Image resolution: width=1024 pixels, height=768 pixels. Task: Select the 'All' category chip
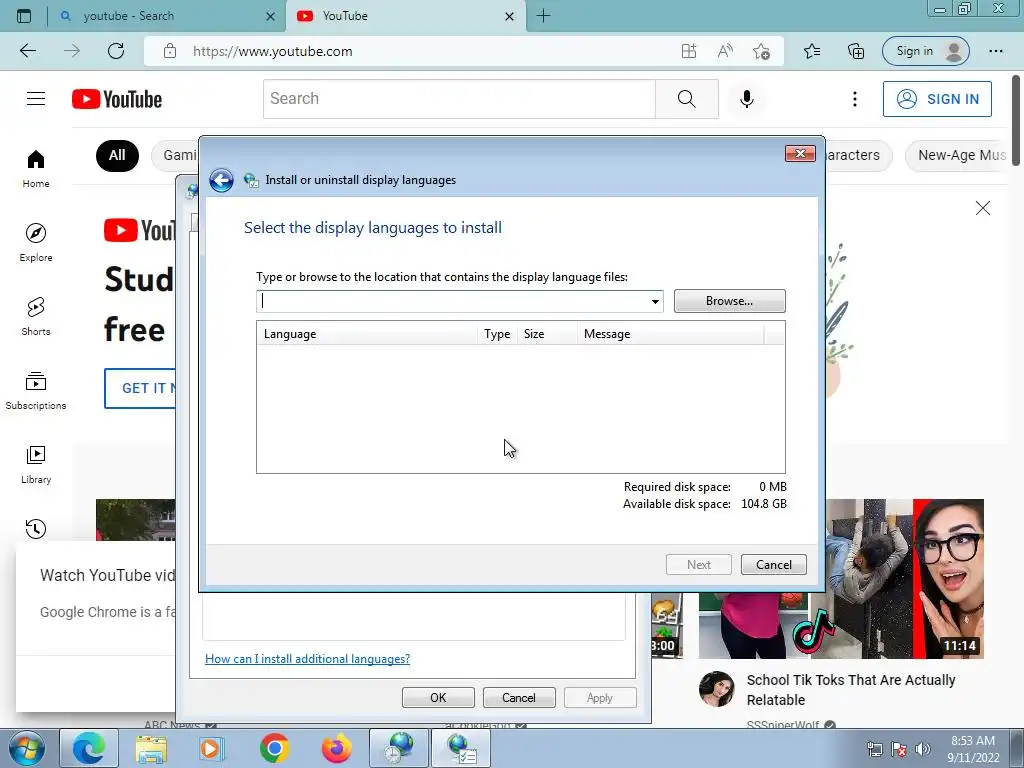point(118,155)
